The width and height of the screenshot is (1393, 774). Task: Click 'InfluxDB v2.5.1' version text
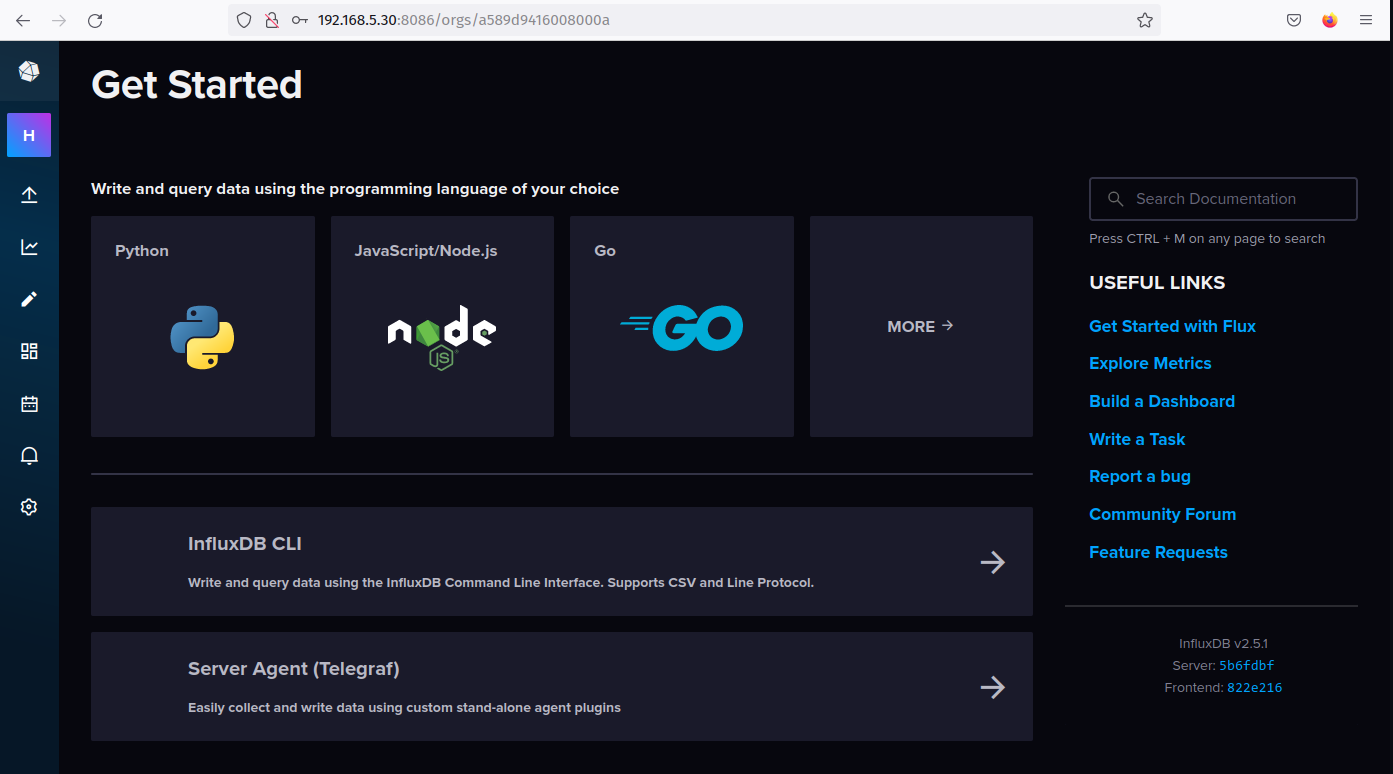tap(1223, 644)
